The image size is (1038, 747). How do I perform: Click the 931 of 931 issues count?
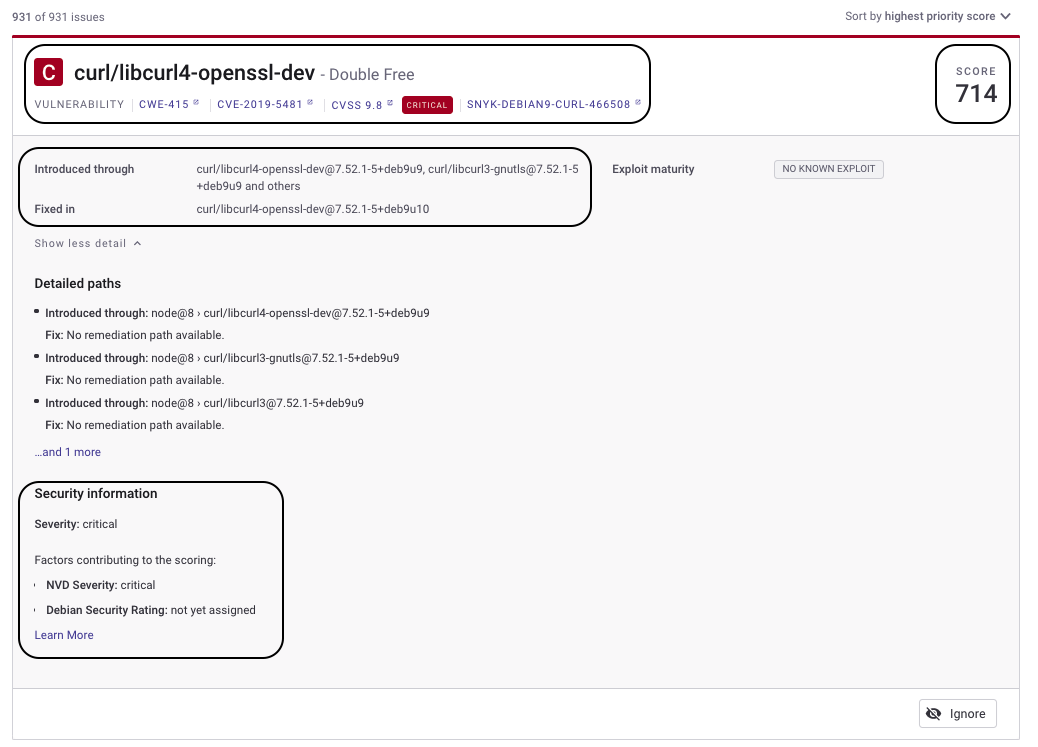58,17
